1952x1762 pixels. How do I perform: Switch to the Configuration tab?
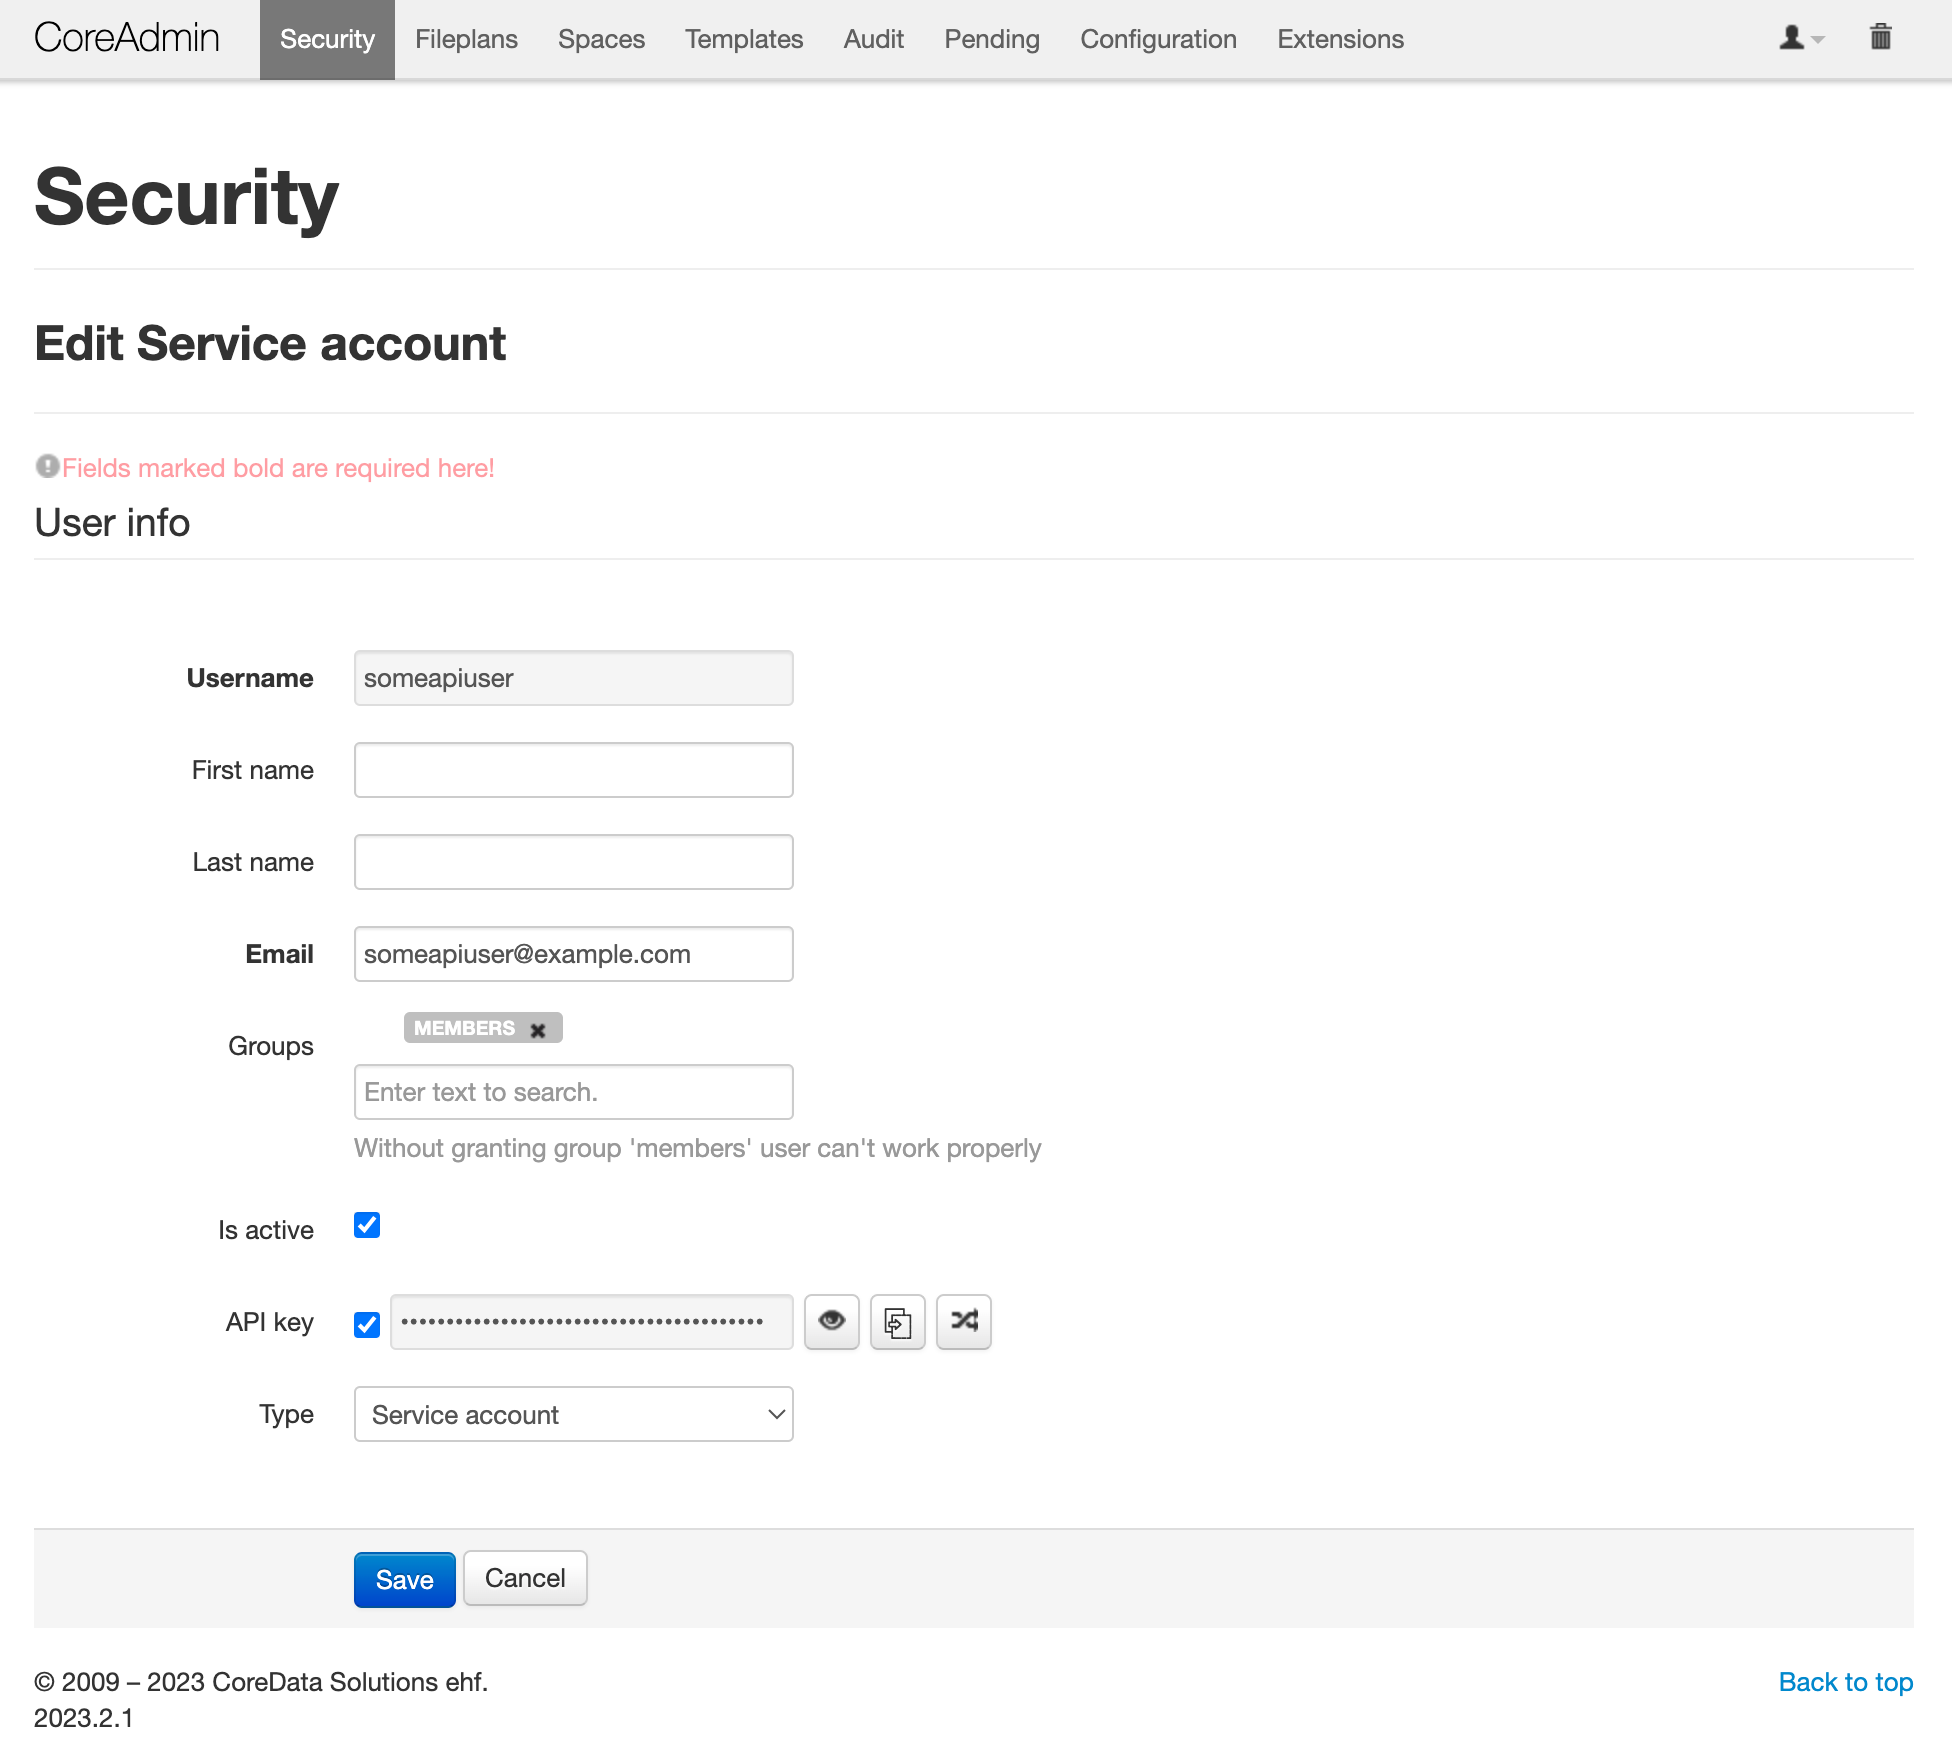pyautogui.click(x=1158, y=39)
